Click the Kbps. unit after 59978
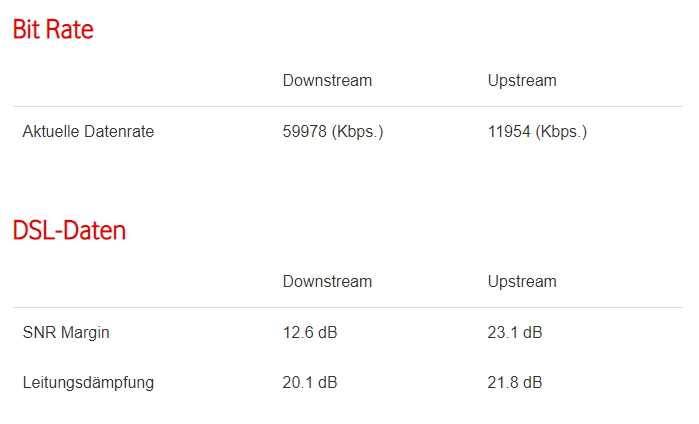This screenshot has width=699, height=424. click(x=357, y=131)
